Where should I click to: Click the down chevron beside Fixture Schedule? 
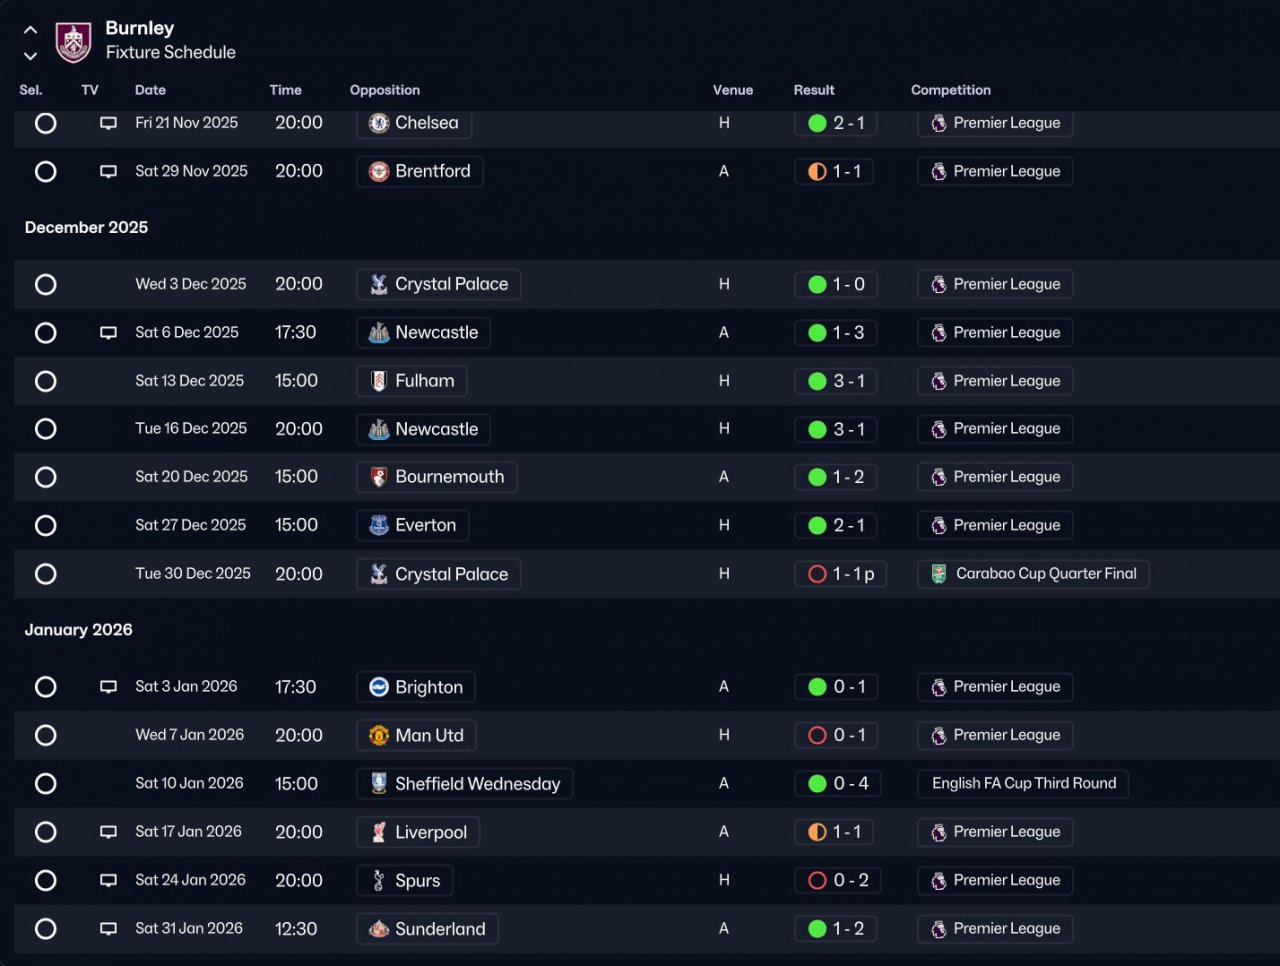30,56
